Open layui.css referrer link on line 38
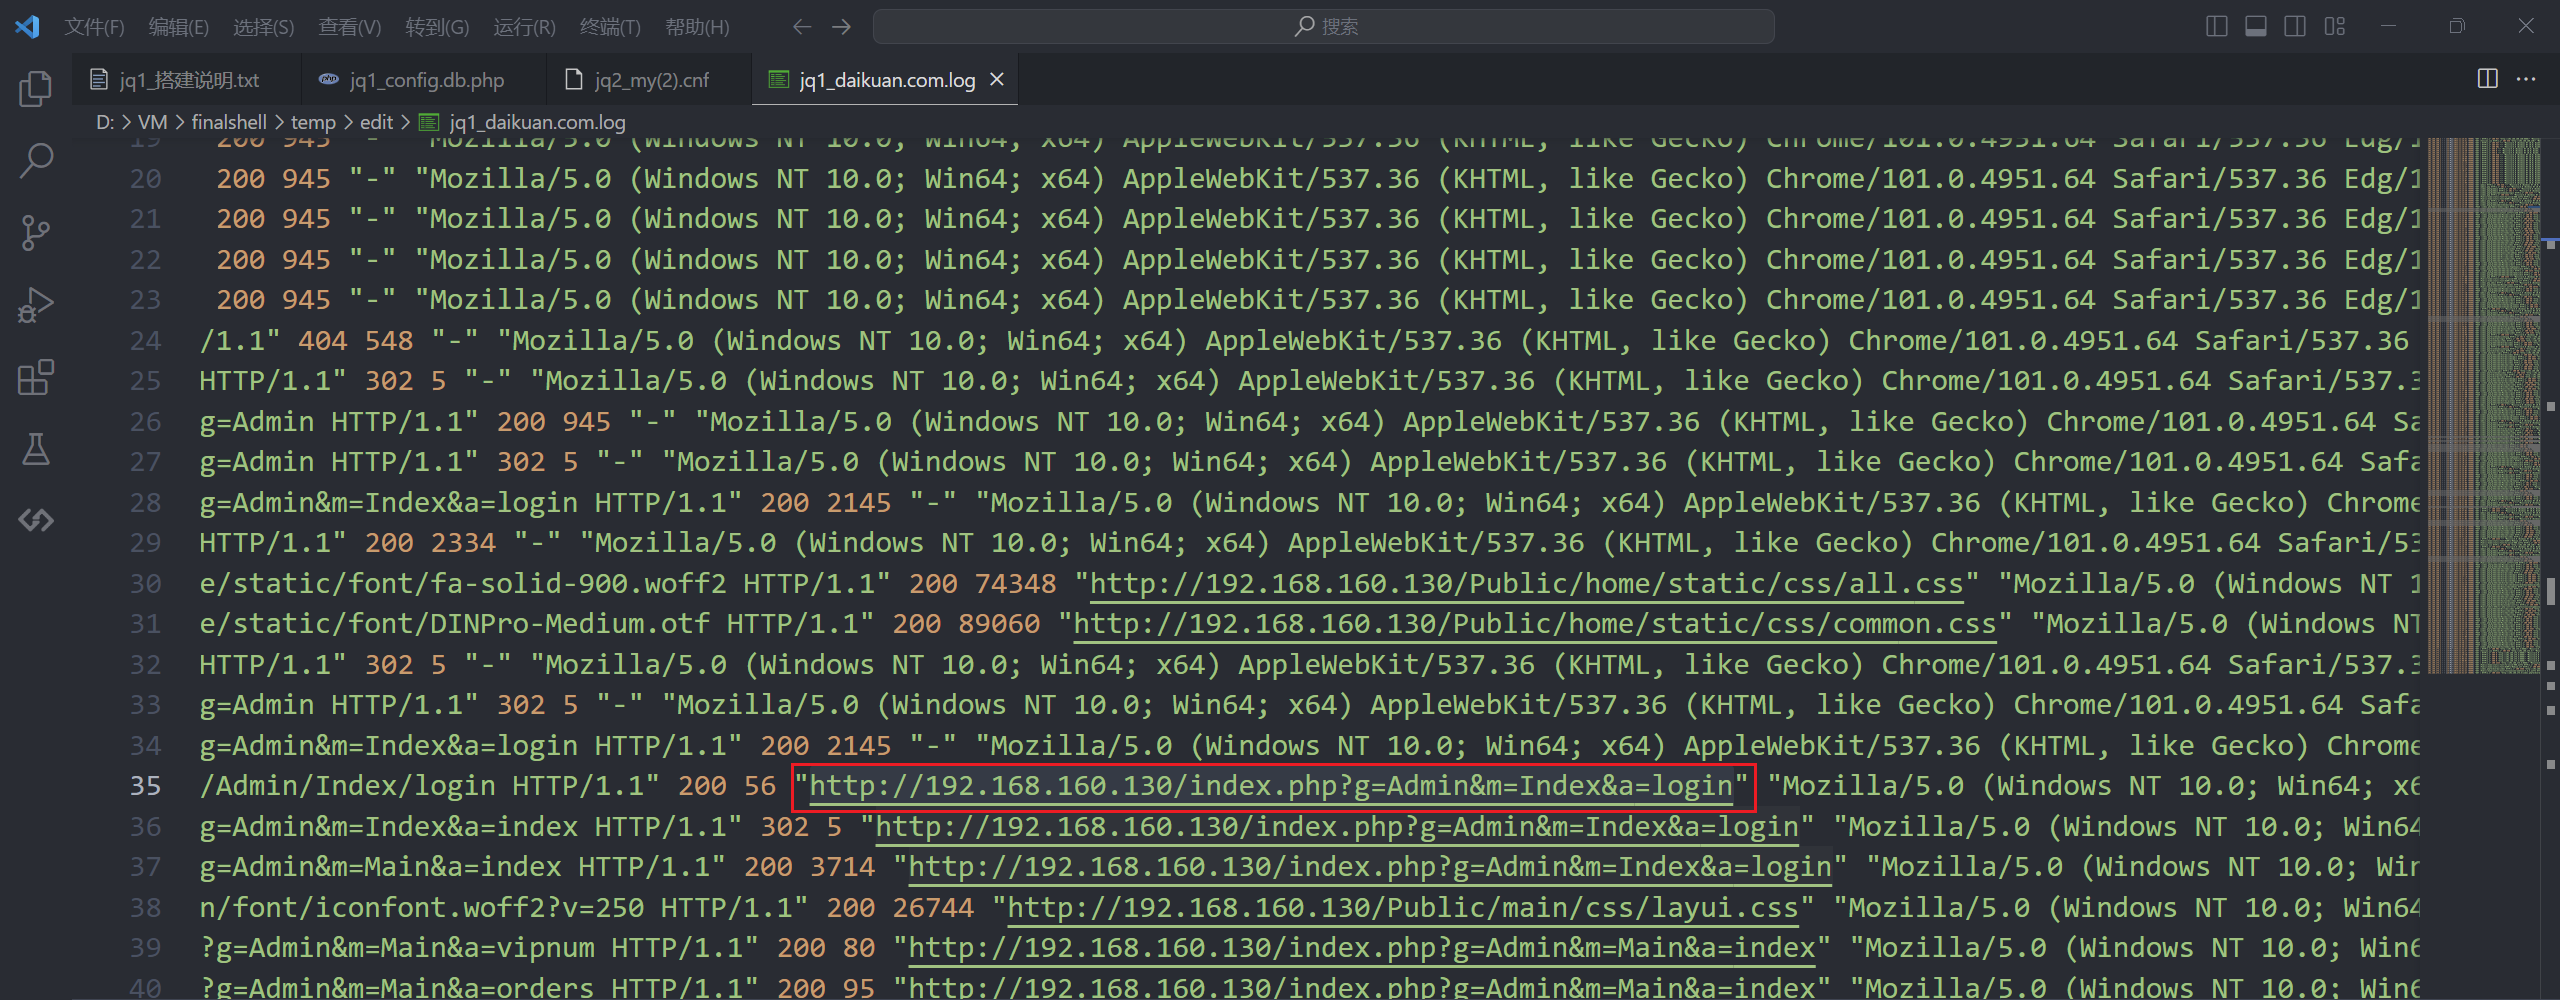Viewport: 2560px width, 1000px height. click(x=1402, y=908)
